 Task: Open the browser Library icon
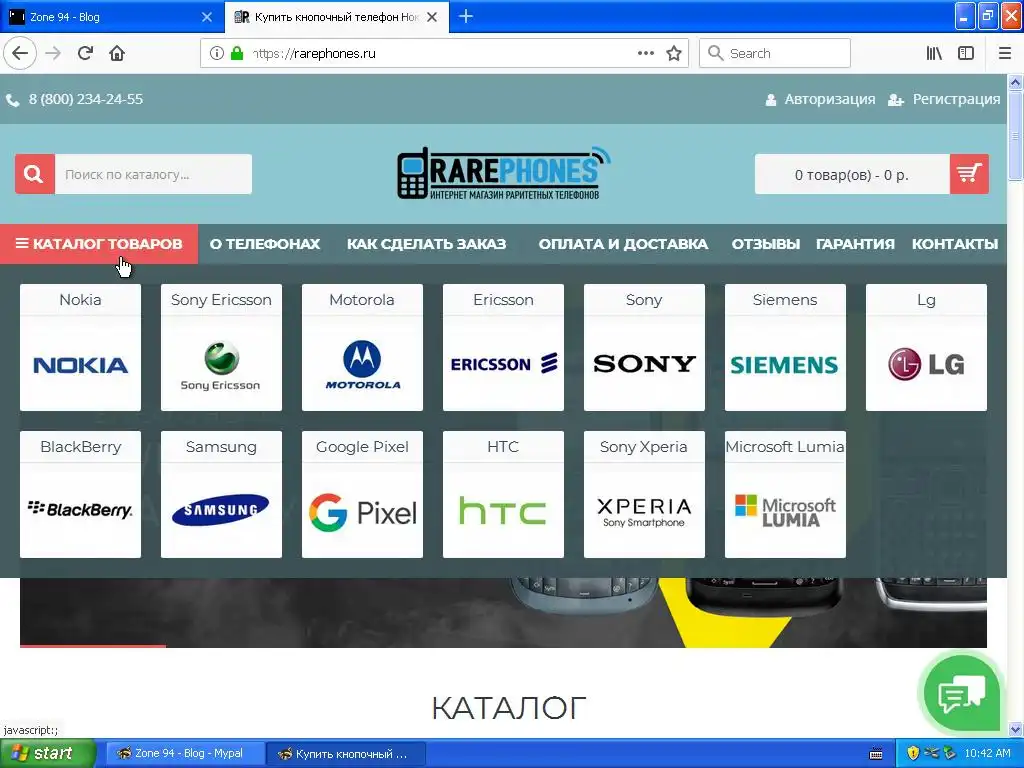click(x=934, y=53)
